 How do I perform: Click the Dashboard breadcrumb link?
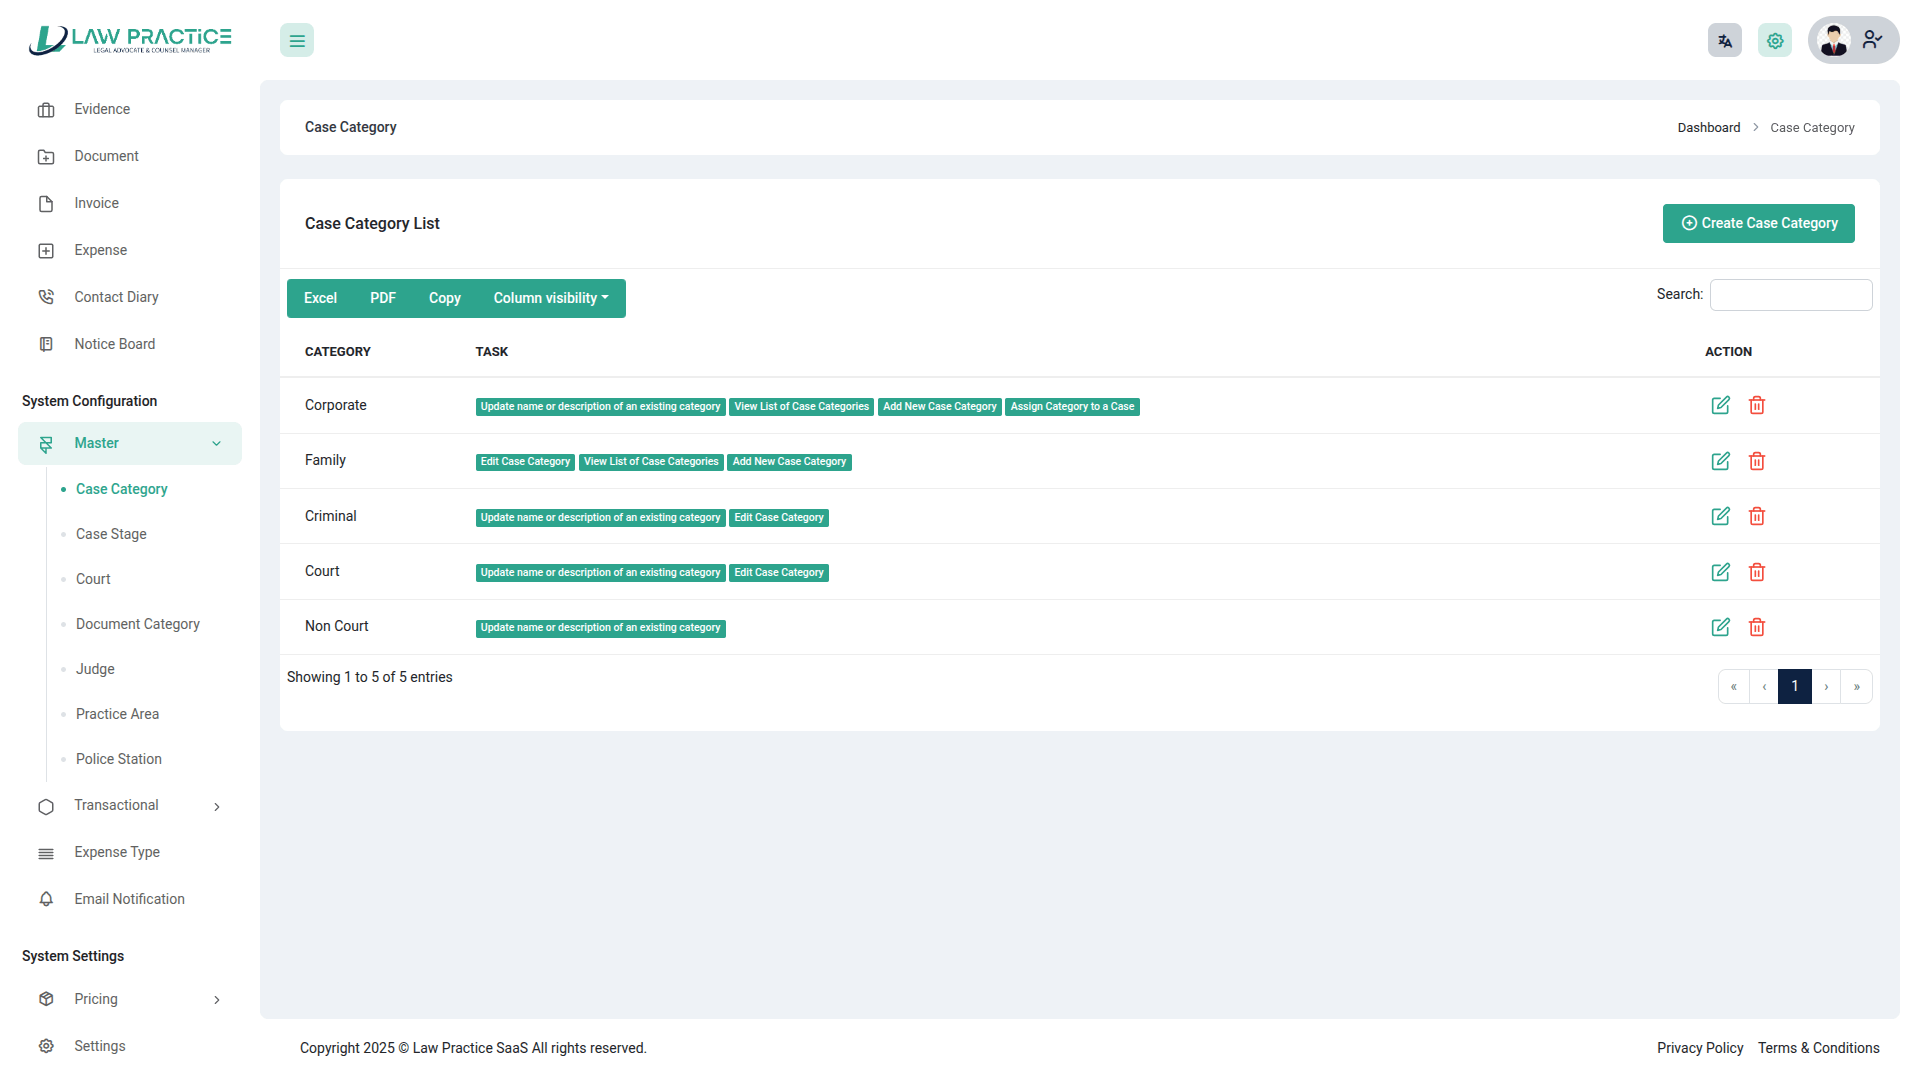pyautogui.click(x=1708, y=128)
